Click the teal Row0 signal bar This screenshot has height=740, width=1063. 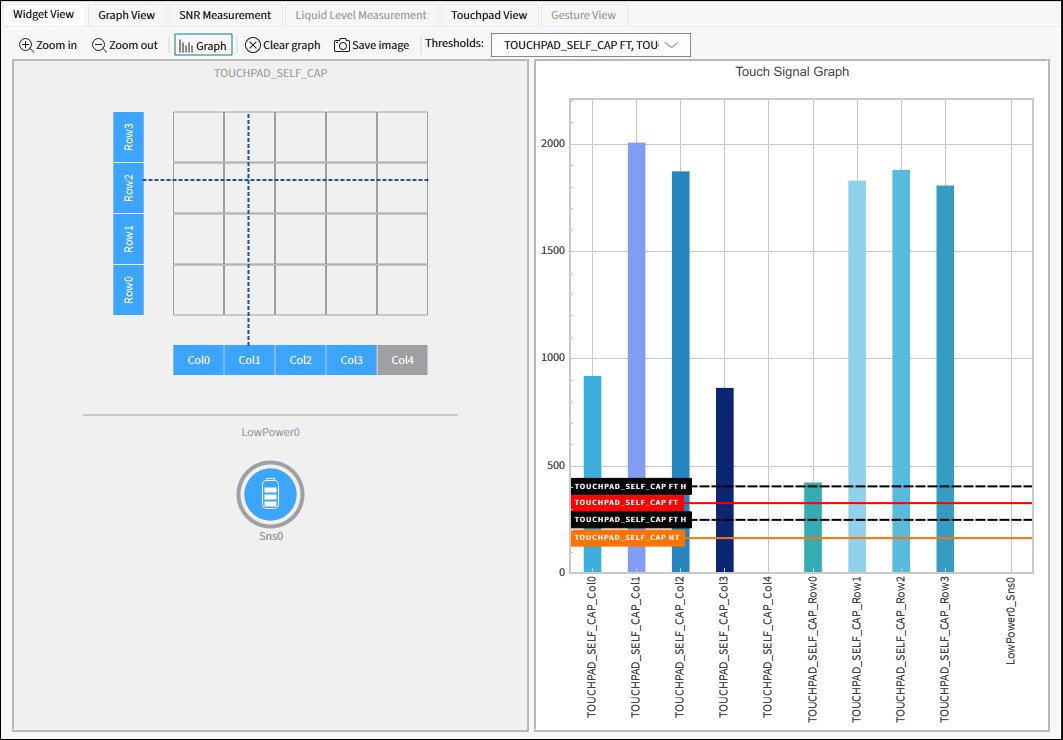click(x=813, y=527)
